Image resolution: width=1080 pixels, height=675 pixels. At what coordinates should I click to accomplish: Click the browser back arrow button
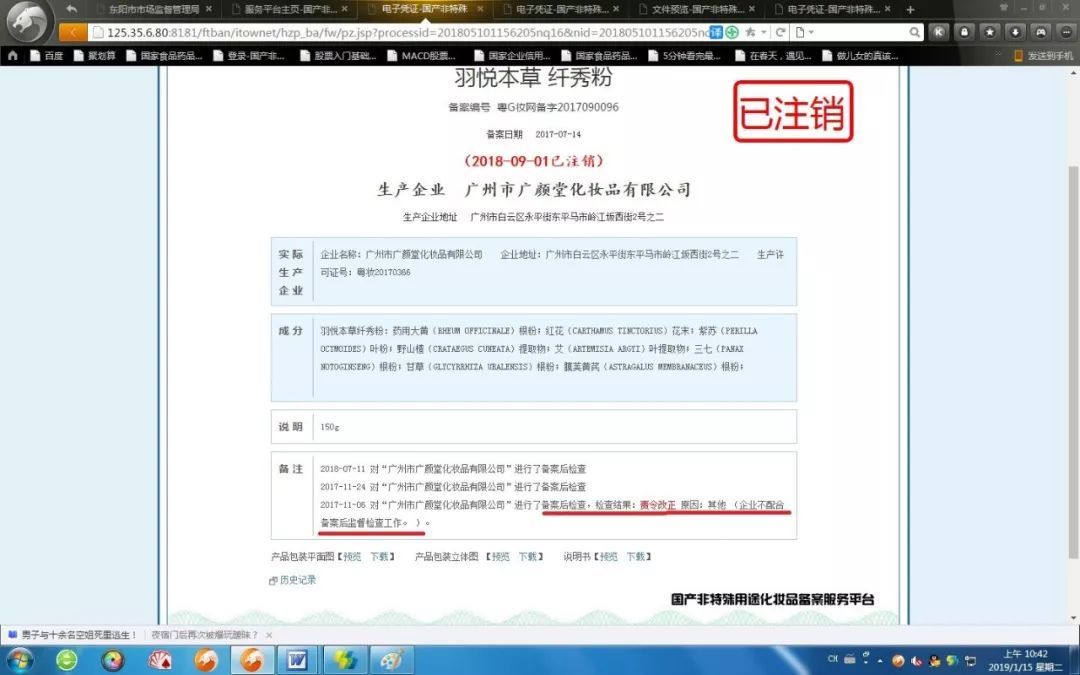73,32
